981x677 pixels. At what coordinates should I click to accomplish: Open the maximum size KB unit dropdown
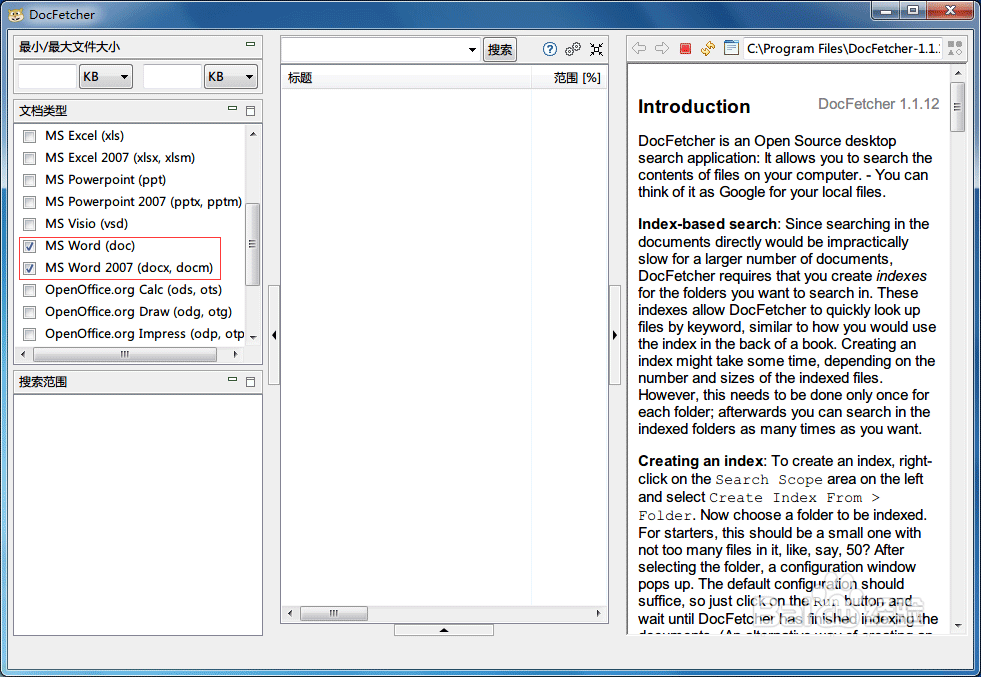pyautogui.click(x=231, y=76)
